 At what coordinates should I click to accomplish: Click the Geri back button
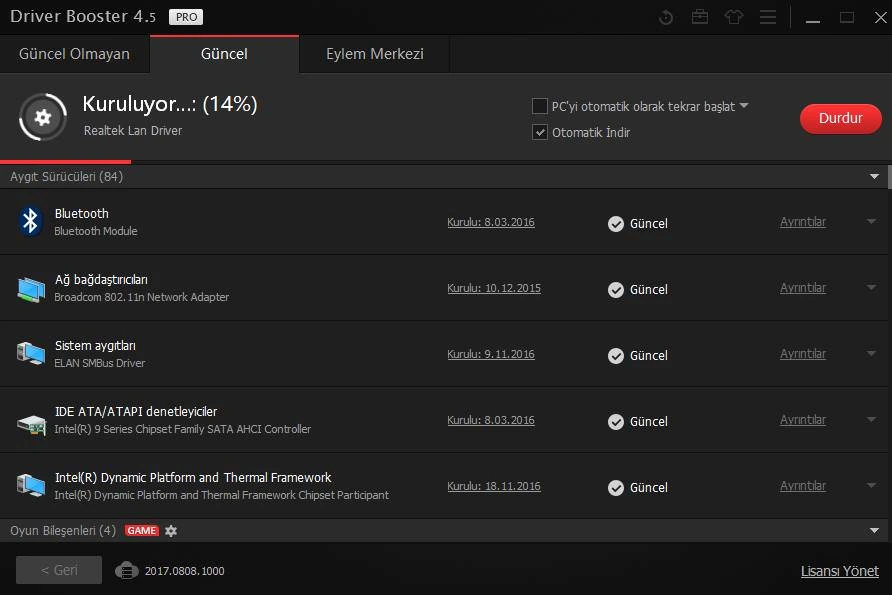coord(59,570)
